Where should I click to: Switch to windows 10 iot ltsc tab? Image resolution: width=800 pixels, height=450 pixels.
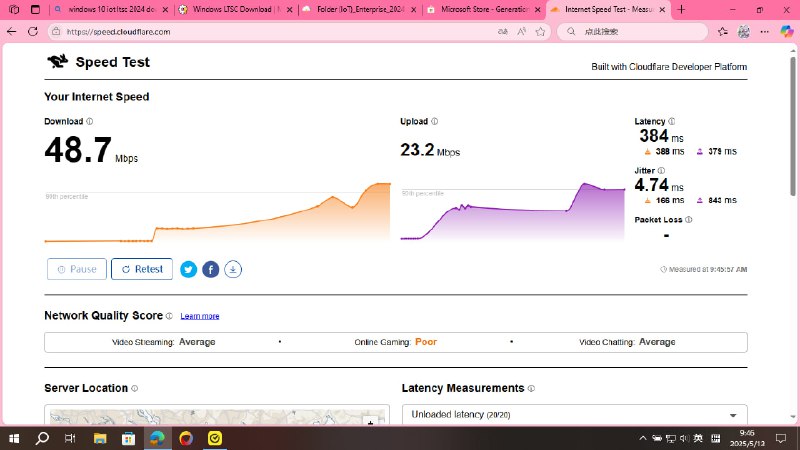111,10
